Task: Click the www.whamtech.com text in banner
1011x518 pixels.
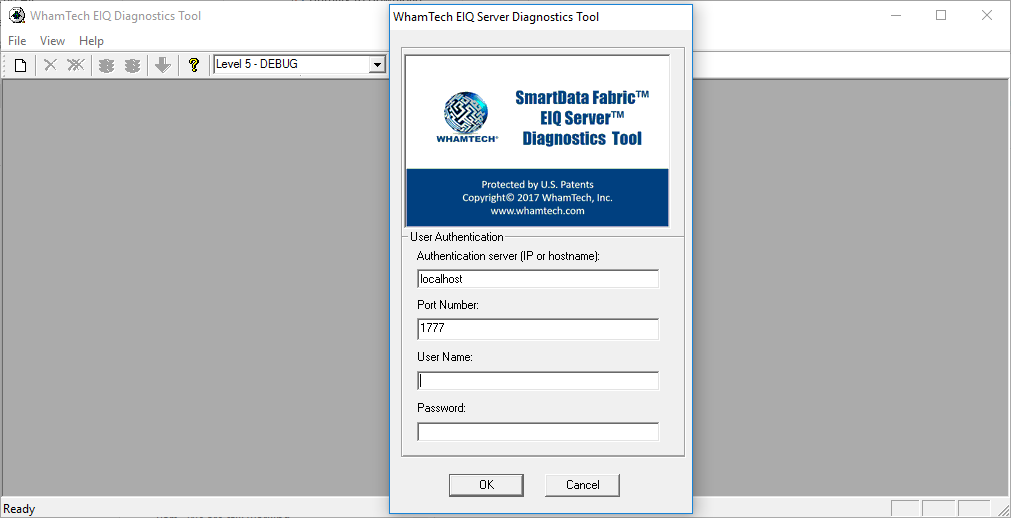Action: [x=537, y=210]
